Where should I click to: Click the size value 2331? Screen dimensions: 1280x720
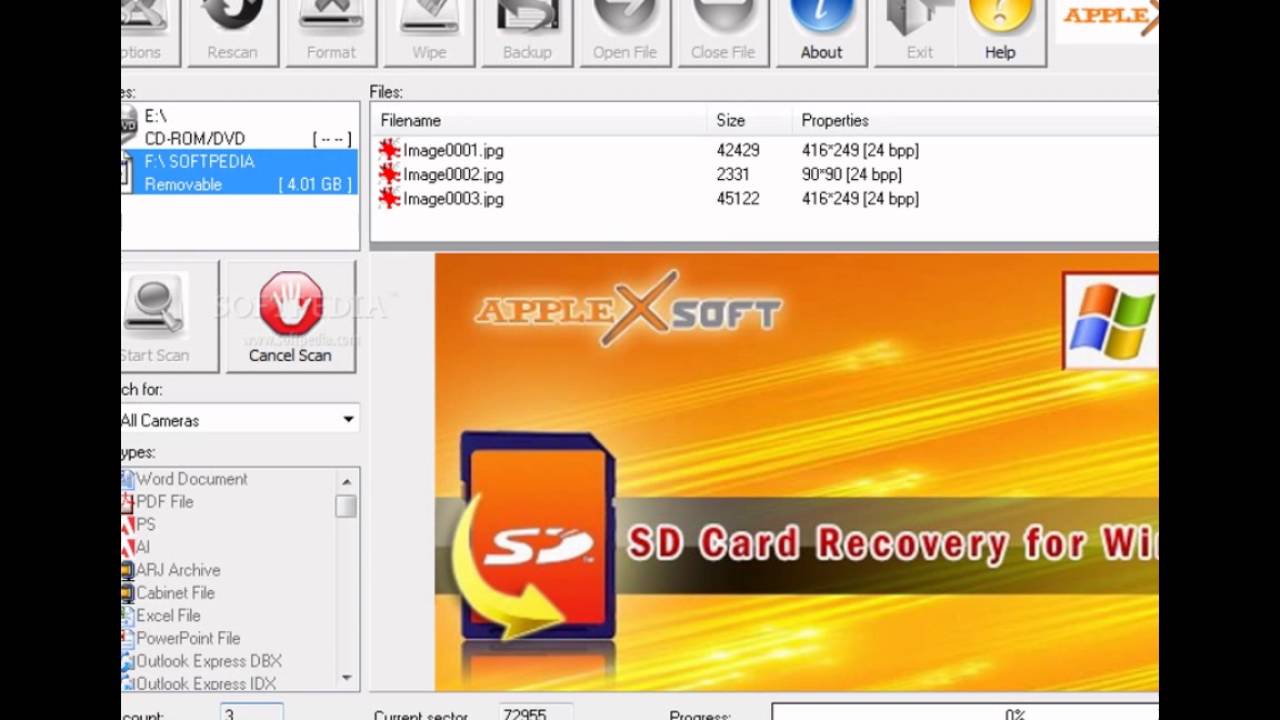tap(733, 174)
